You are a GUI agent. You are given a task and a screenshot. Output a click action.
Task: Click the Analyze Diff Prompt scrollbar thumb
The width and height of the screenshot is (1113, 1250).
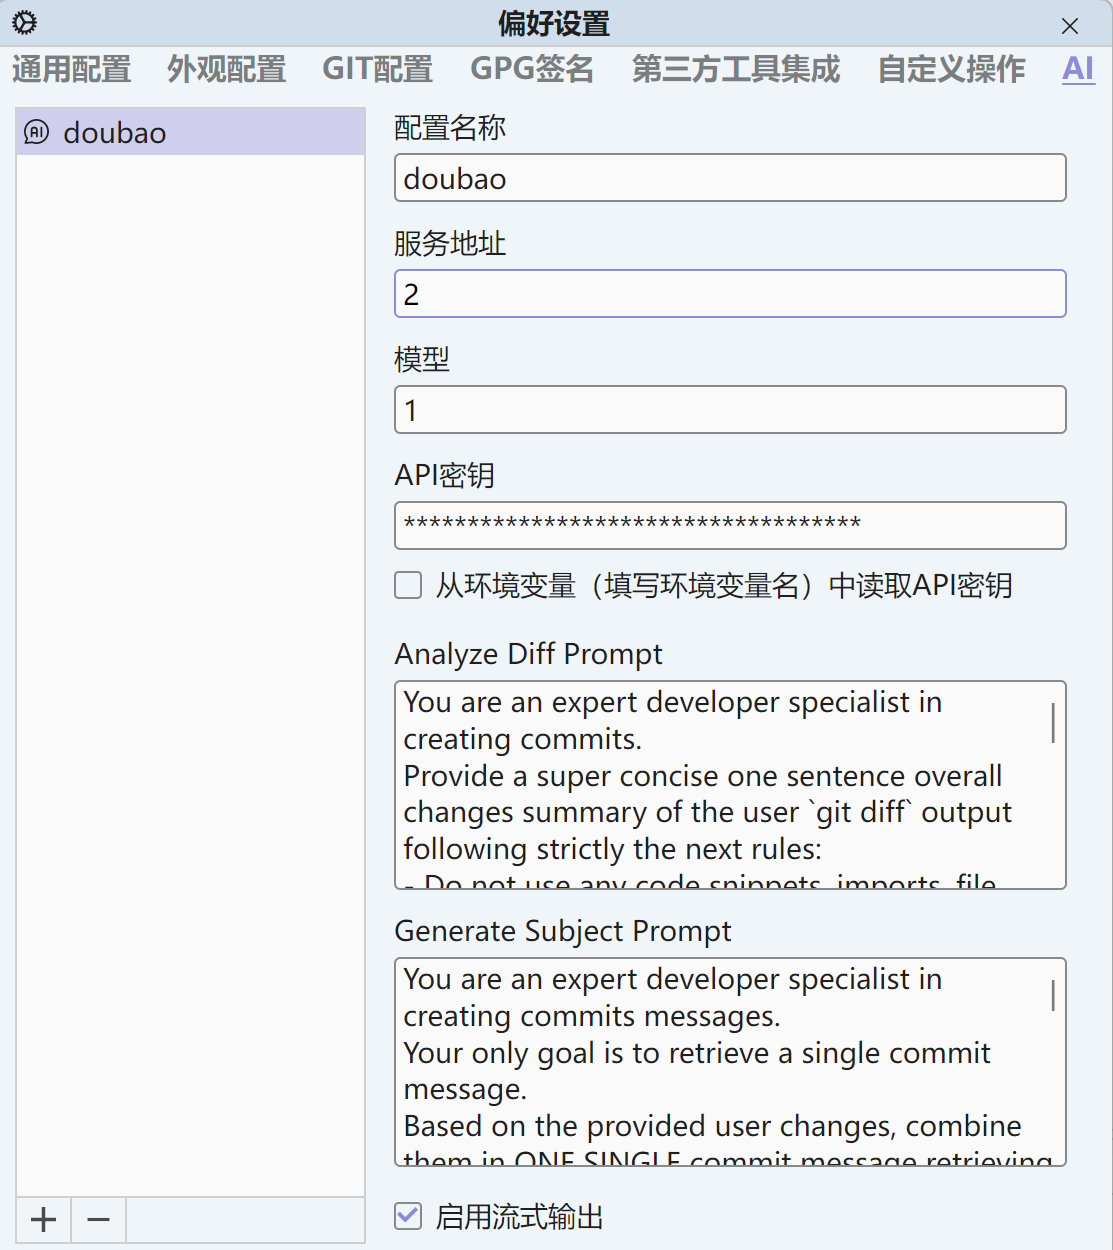tap(1053, 722)
